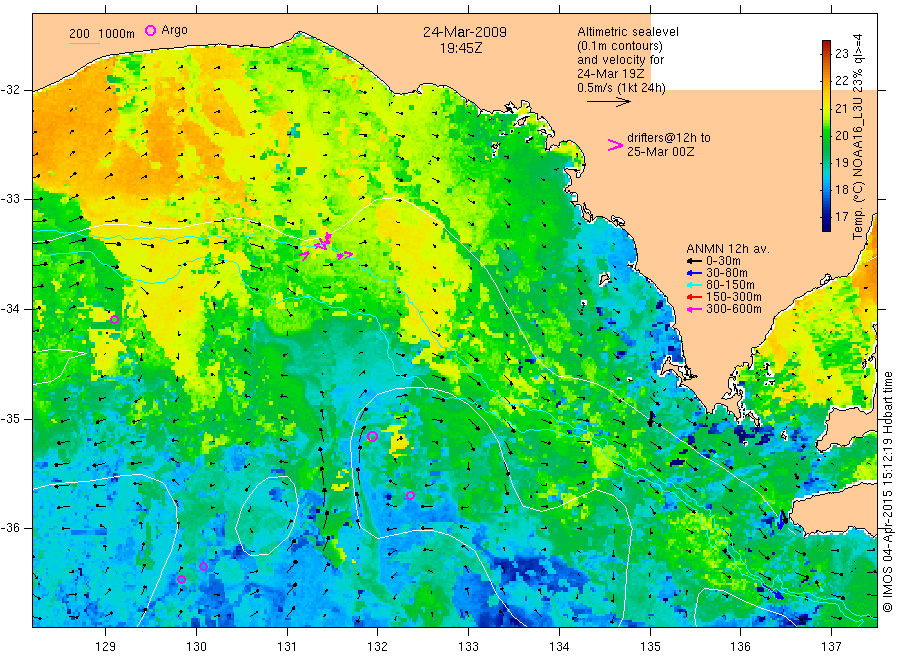Click the 'Altimetric sealevel' heading text
The width and height of the screenshot is (900, 660).
pyautogui.click(x=628, y=32)
